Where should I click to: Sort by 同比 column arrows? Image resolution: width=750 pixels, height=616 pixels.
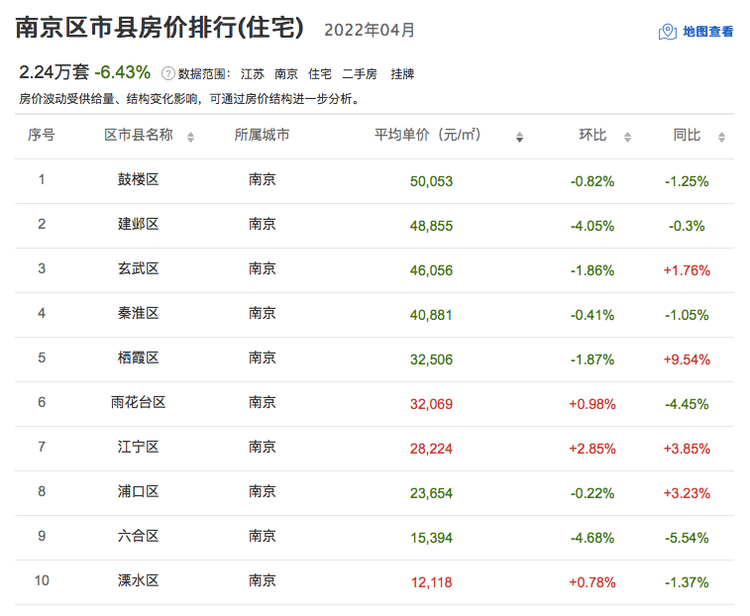(x=722, y=137)
